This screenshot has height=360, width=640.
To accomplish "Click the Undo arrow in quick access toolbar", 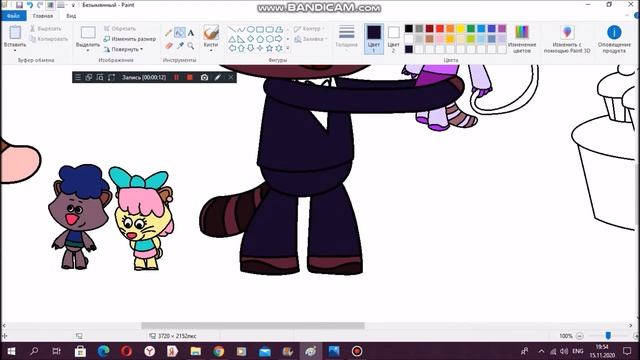I will 30,5.
